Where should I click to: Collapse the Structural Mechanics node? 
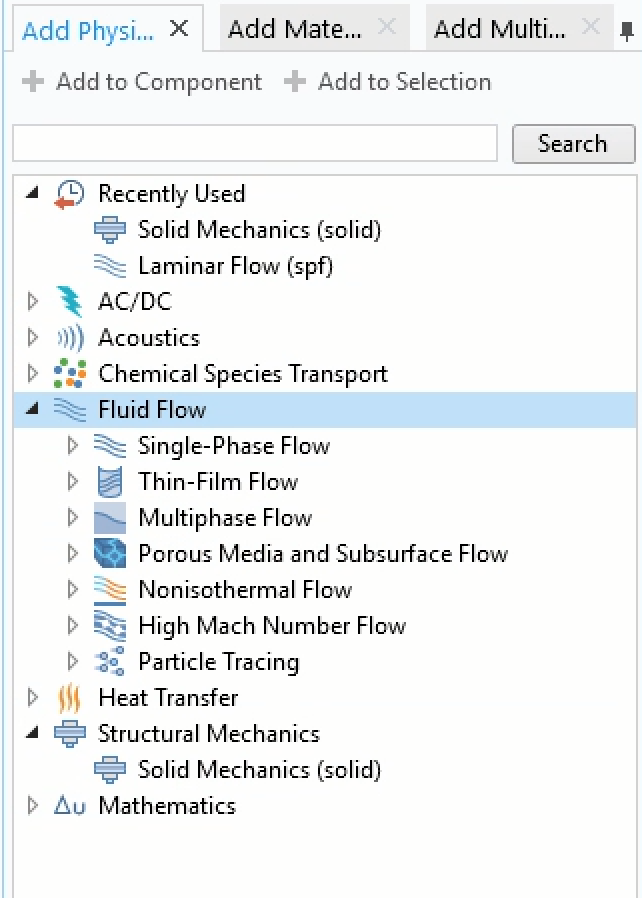coord(33,733)
